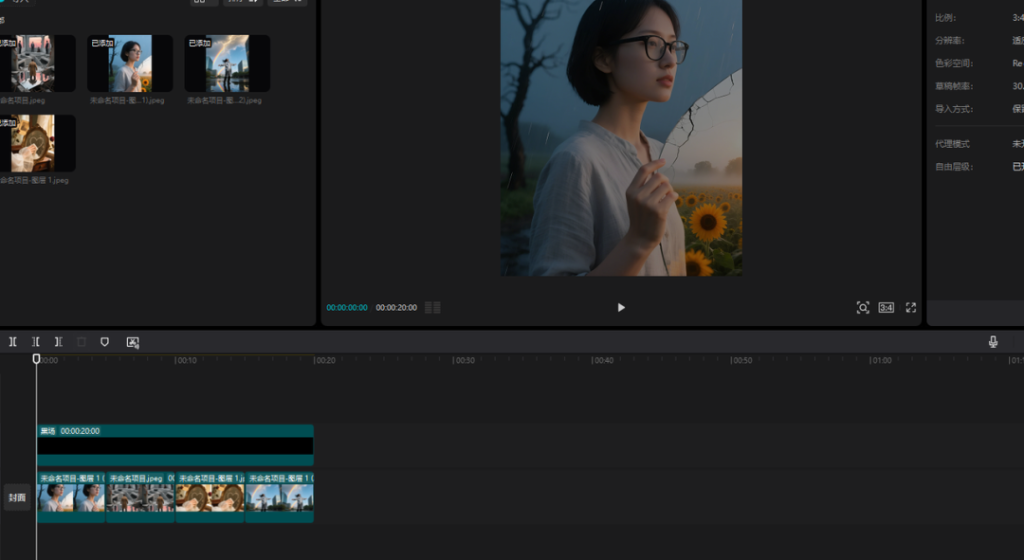Click the shield marker icon in timeline toolbar
The image size is (1024, 560).
[104, 342]
